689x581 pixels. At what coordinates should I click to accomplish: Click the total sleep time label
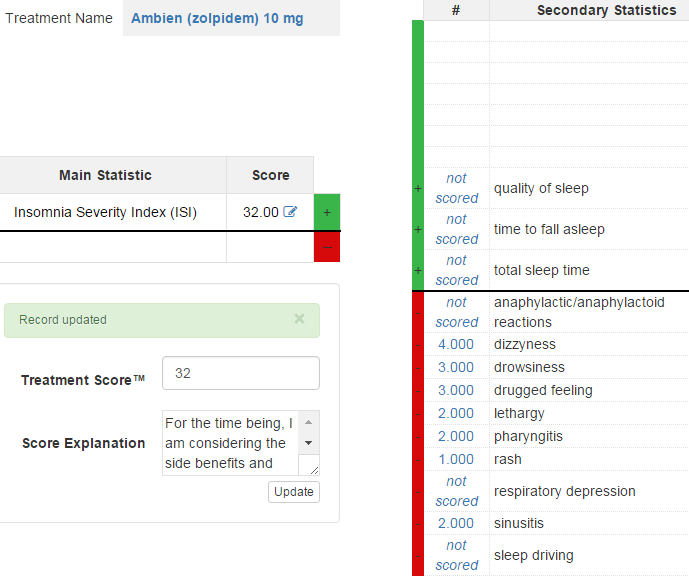(542, 270)
